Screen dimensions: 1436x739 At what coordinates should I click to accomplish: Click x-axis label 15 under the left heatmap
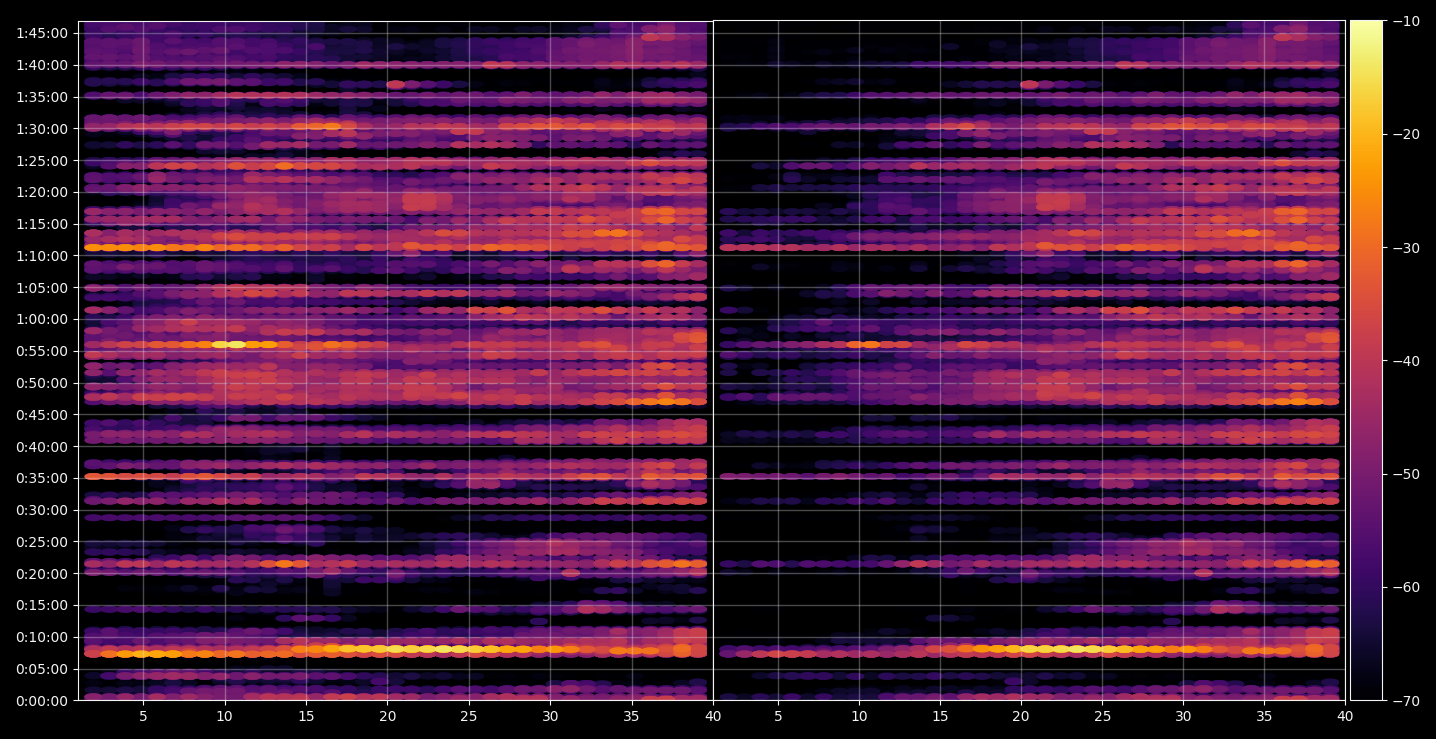pos(306,717)
